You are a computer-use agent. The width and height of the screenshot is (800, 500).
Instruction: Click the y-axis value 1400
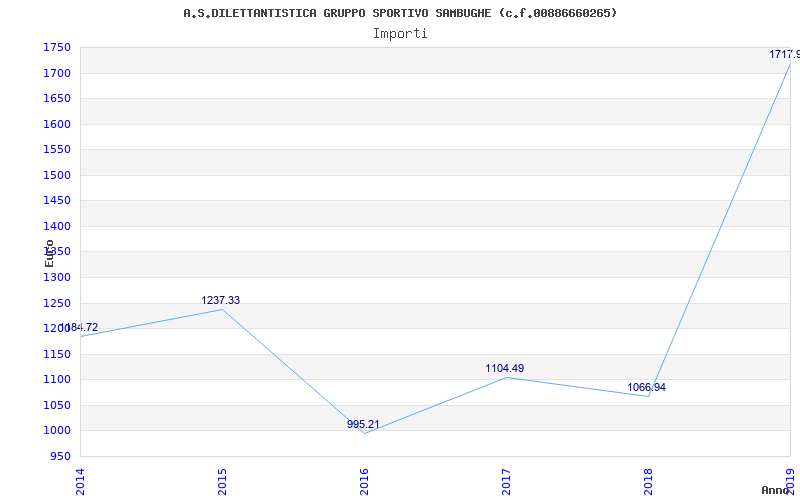click(57, 227)
